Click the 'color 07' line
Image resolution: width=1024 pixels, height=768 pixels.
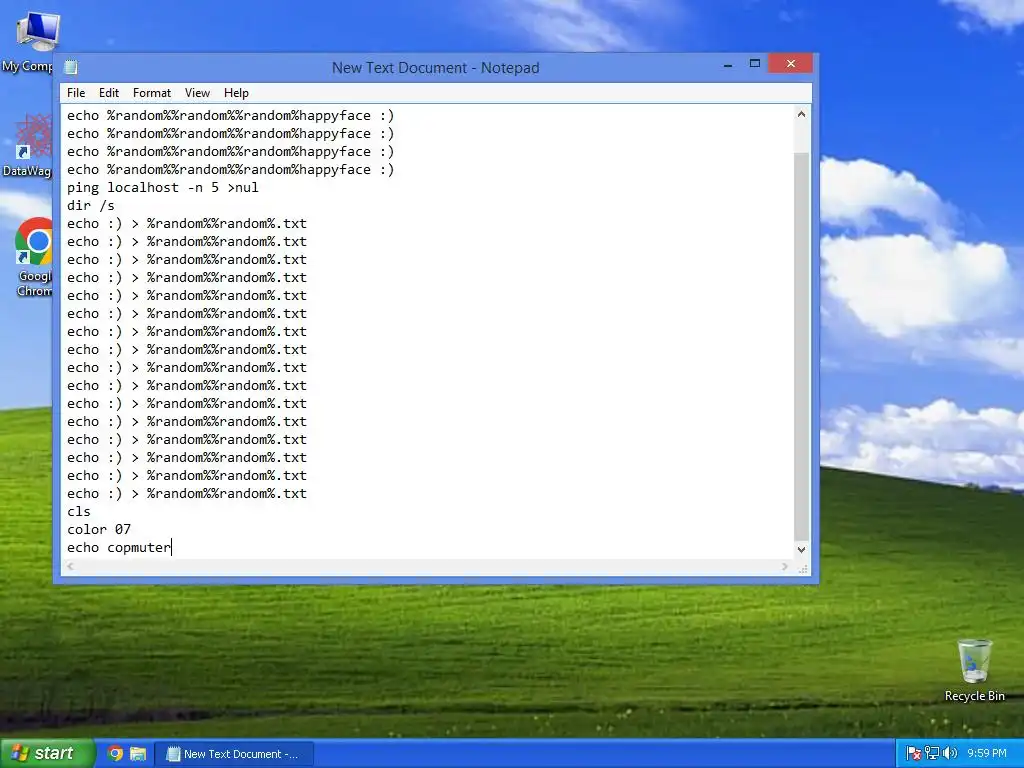(x=99, y=530)
